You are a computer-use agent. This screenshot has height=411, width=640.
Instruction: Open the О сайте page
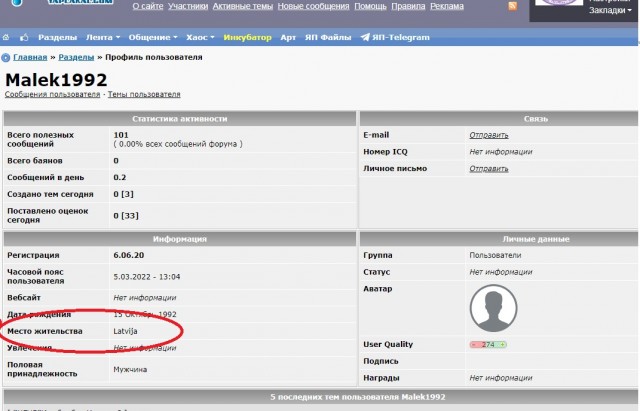tap(148, 6)
